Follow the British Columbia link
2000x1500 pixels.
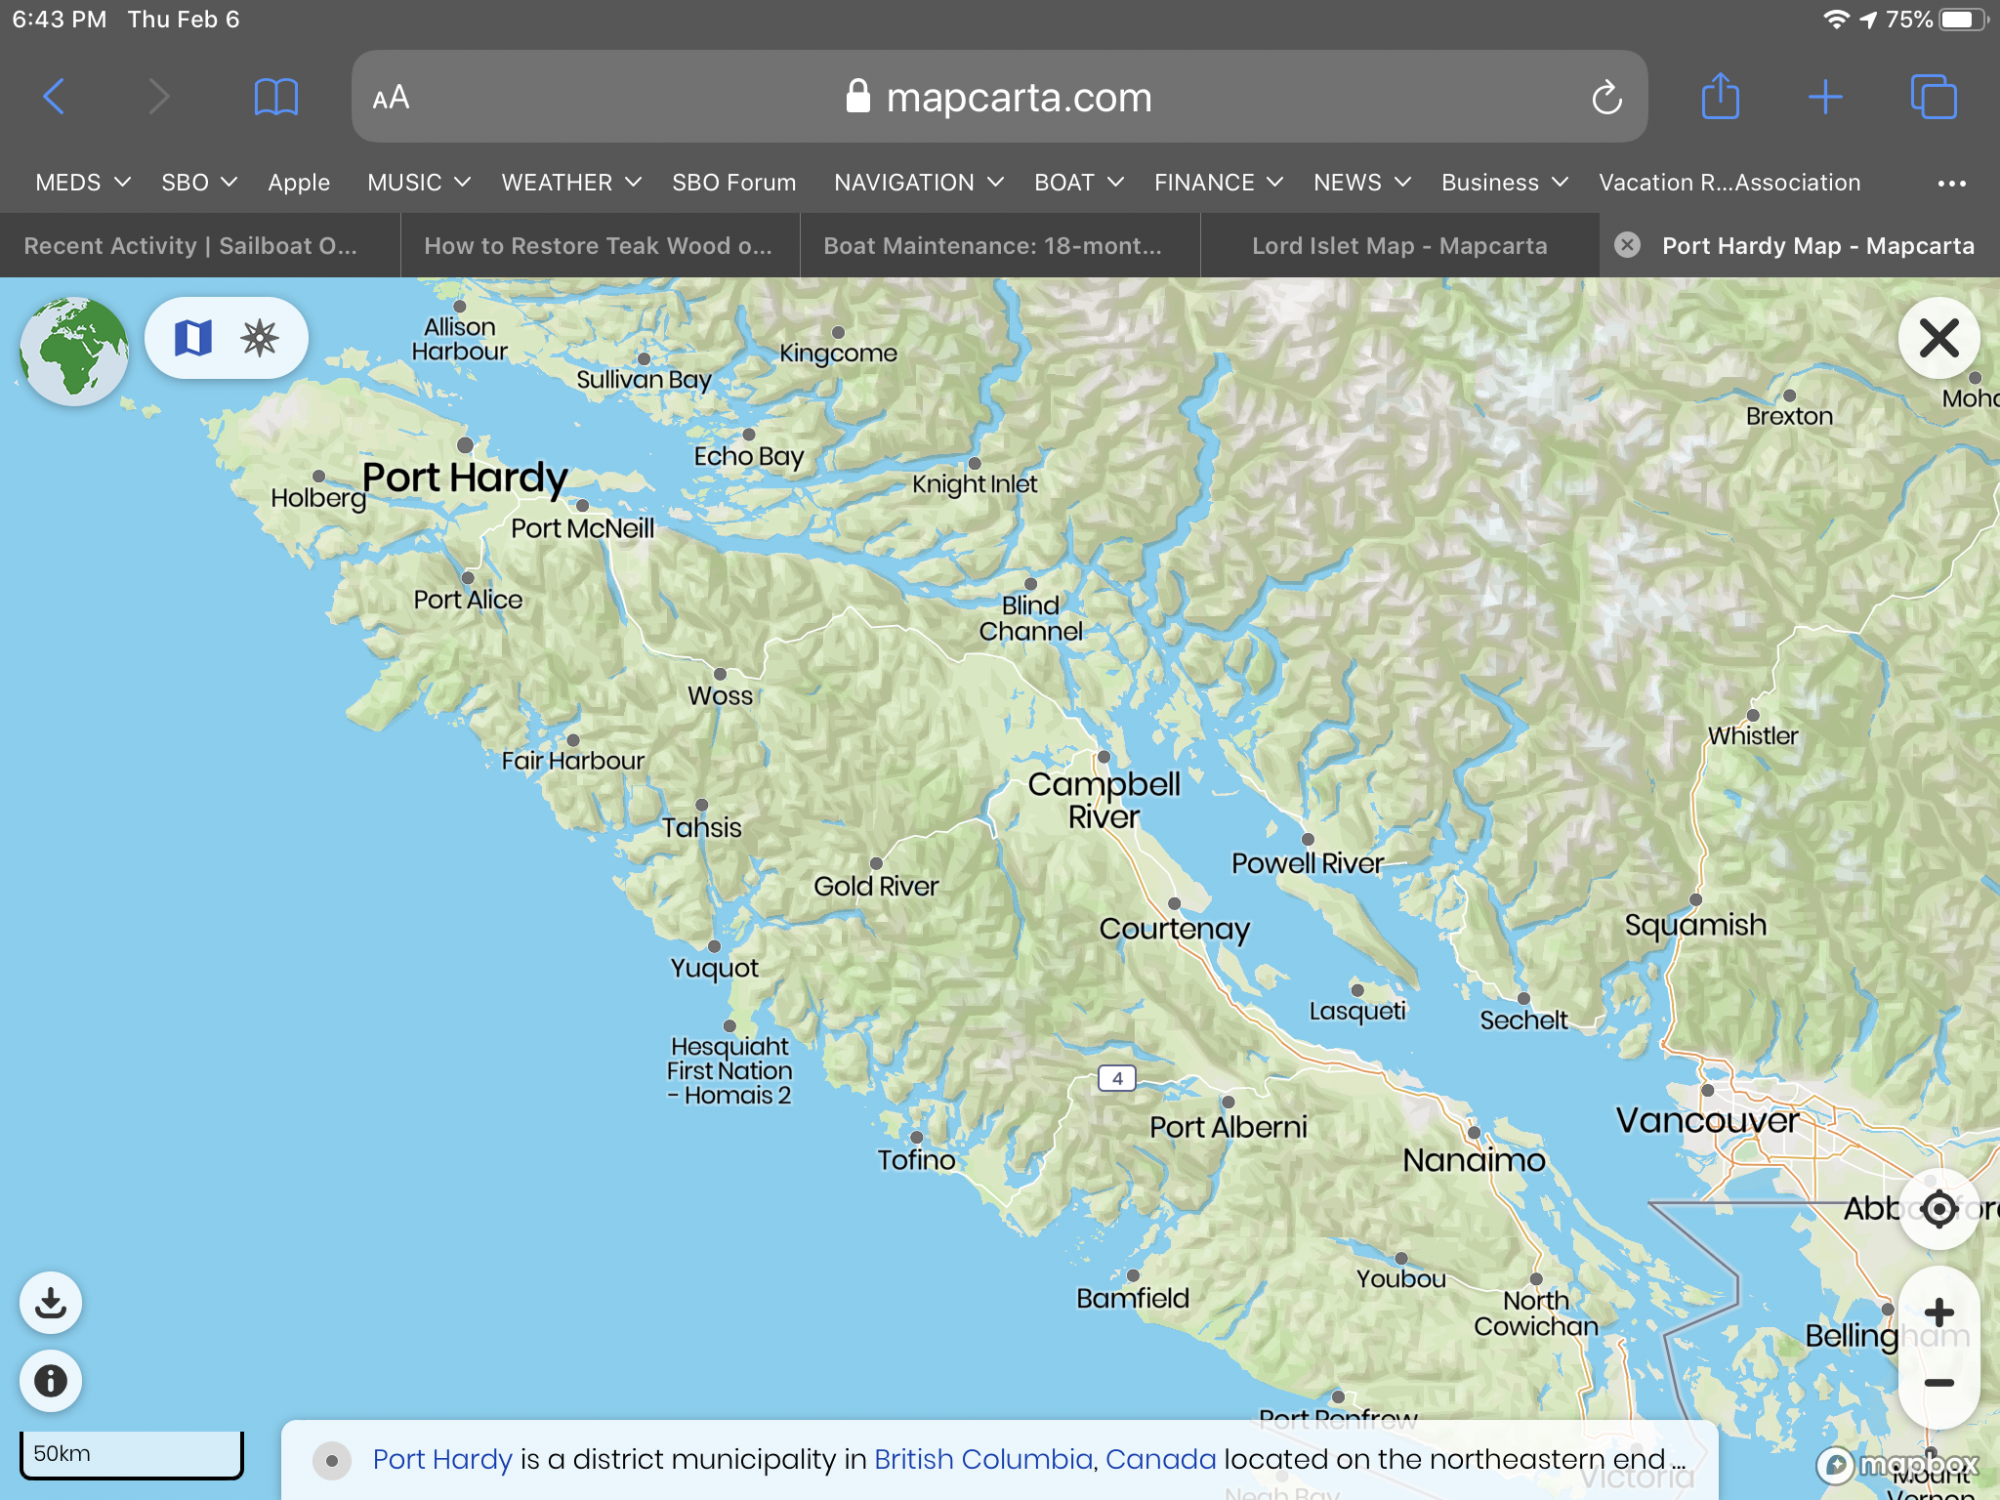983,1460
